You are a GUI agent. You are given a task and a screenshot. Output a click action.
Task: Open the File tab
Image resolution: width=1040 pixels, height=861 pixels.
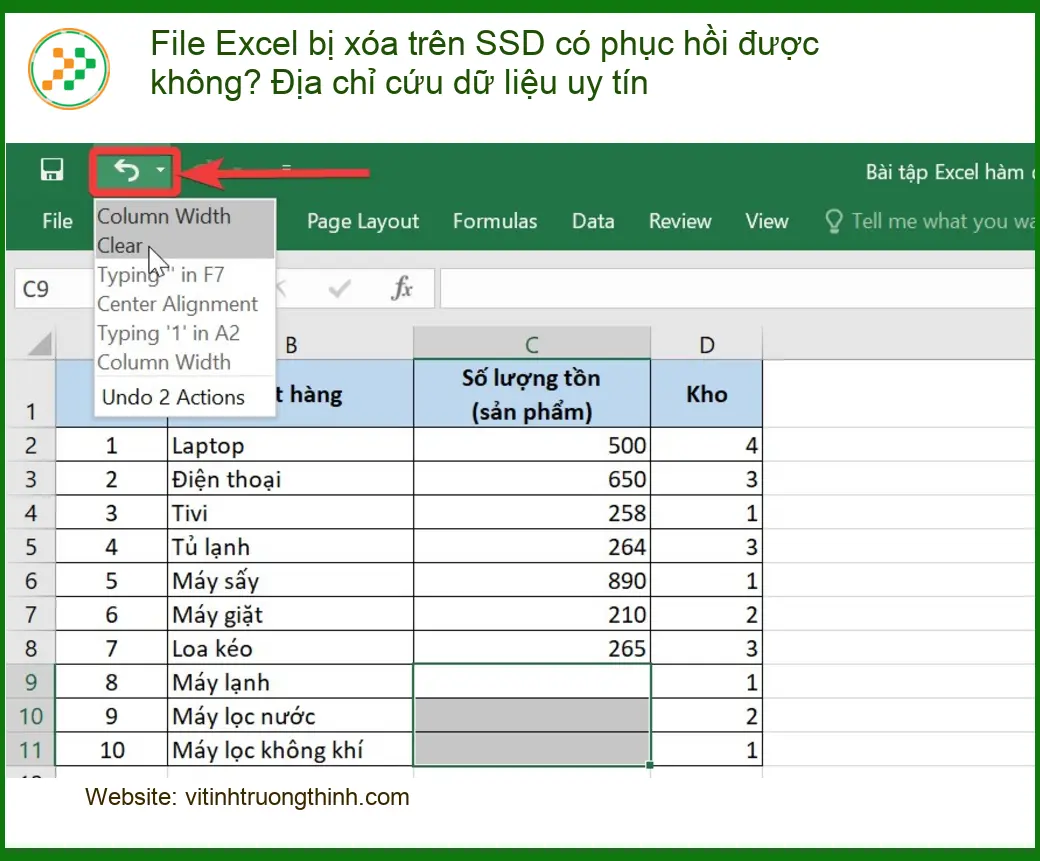57,221
